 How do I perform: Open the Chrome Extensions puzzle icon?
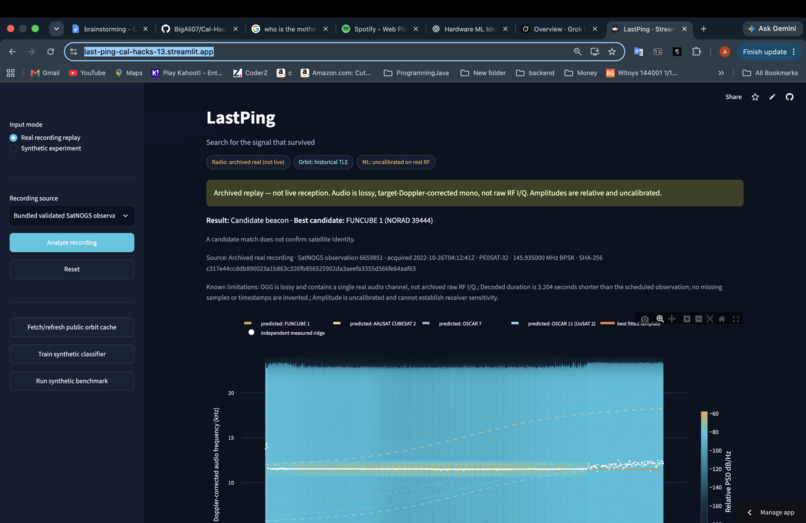[x=697, y=51]
